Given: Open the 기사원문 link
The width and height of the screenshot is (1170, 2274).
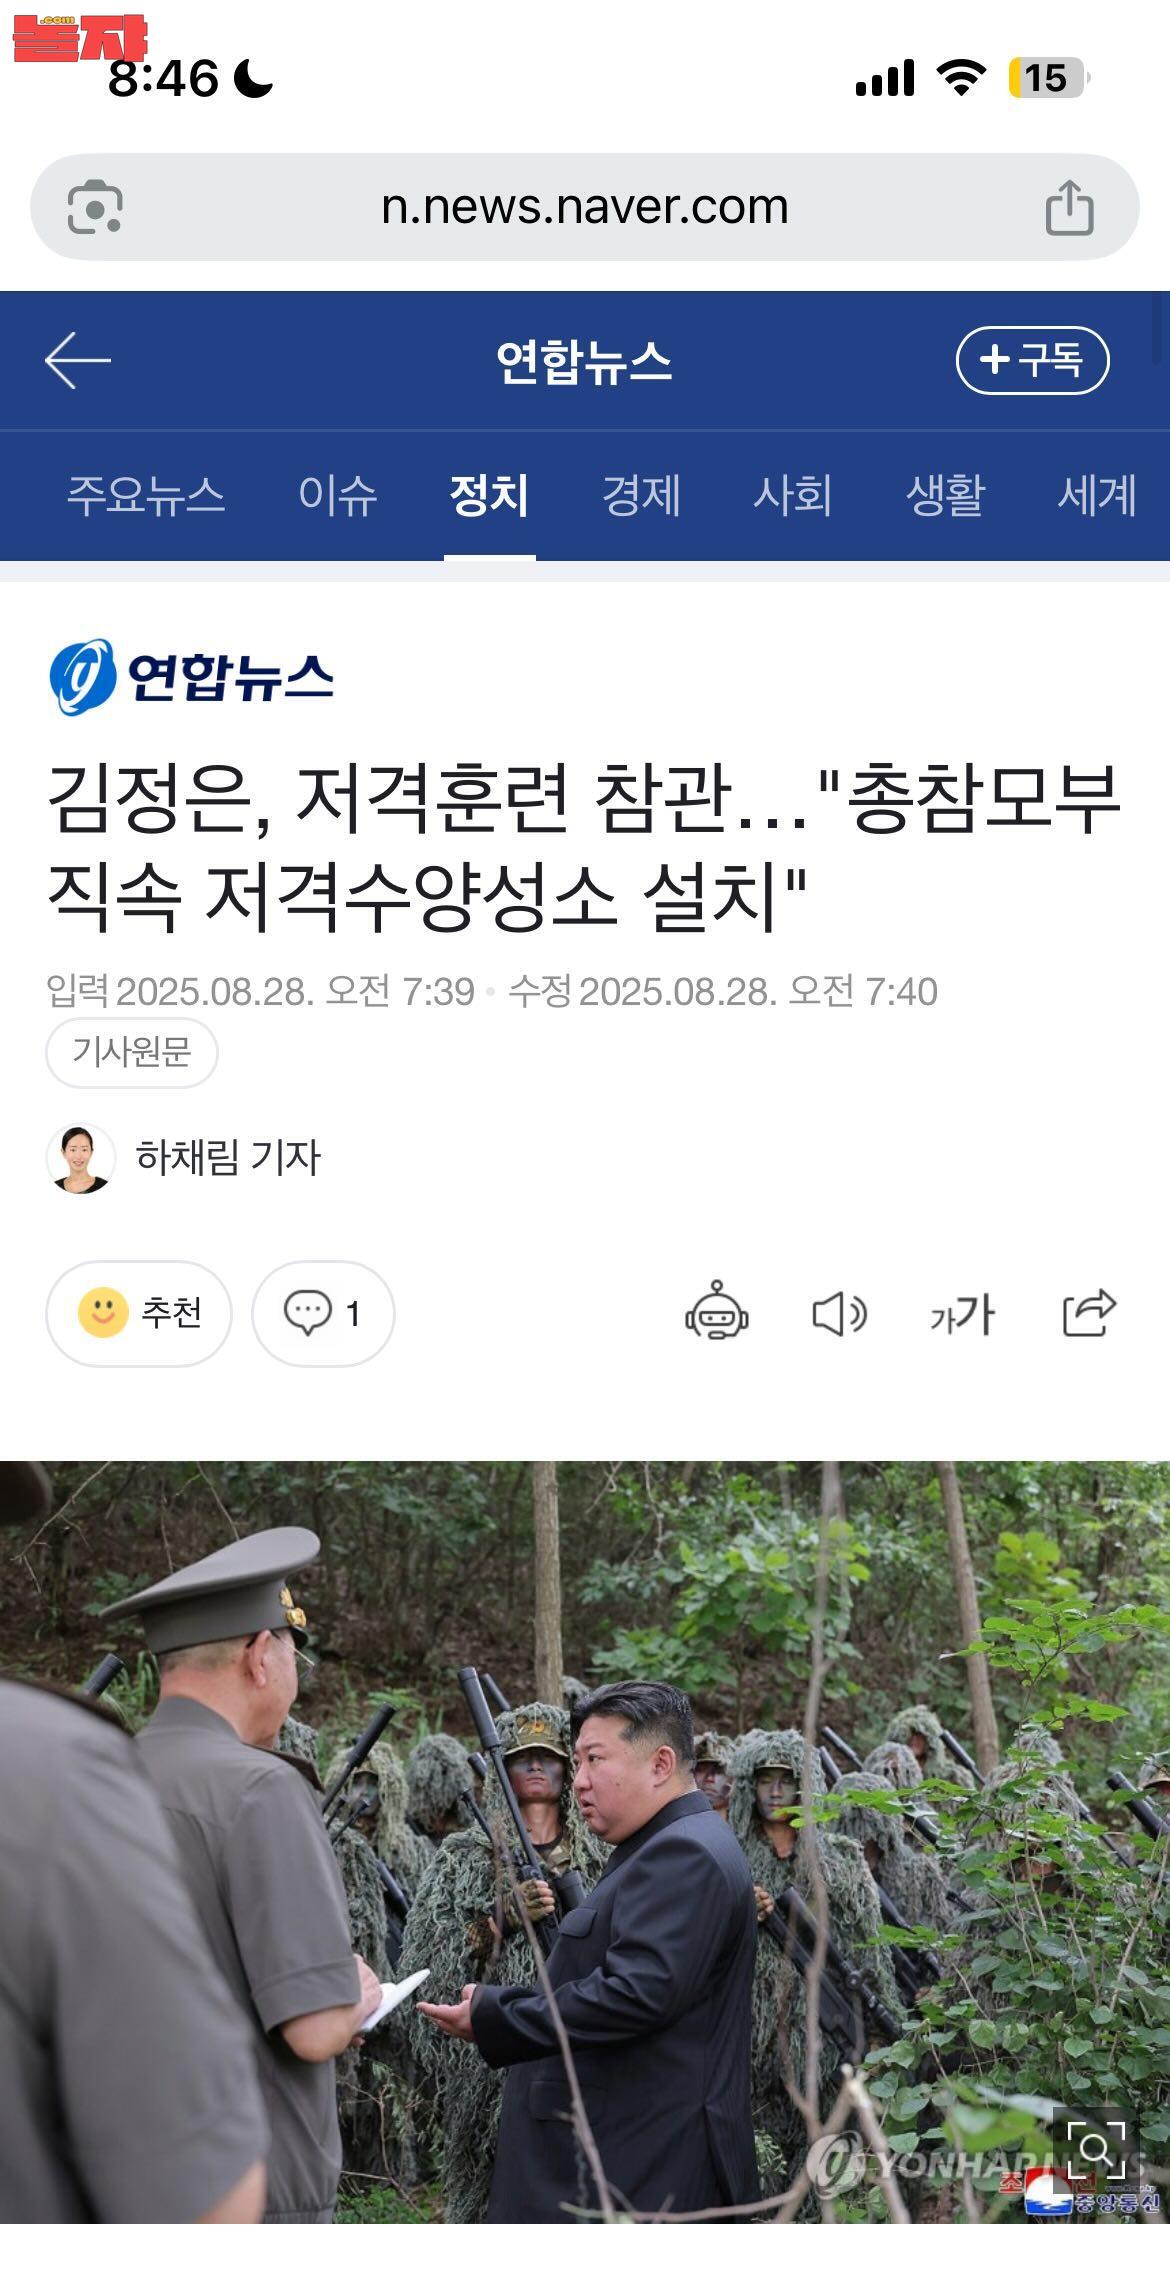Looking at the screenshot, I should pyautogui.click(x=132, y=1052).
